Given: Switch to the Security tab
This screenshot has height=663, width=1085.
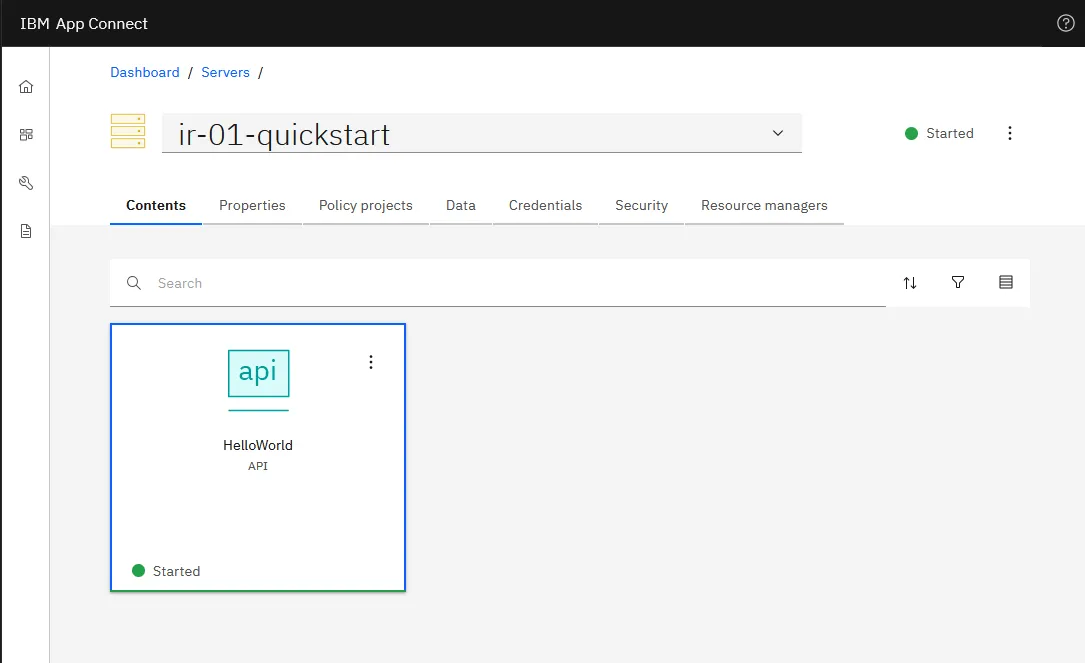Looking at the screenshot, I should tap(641, 206).
